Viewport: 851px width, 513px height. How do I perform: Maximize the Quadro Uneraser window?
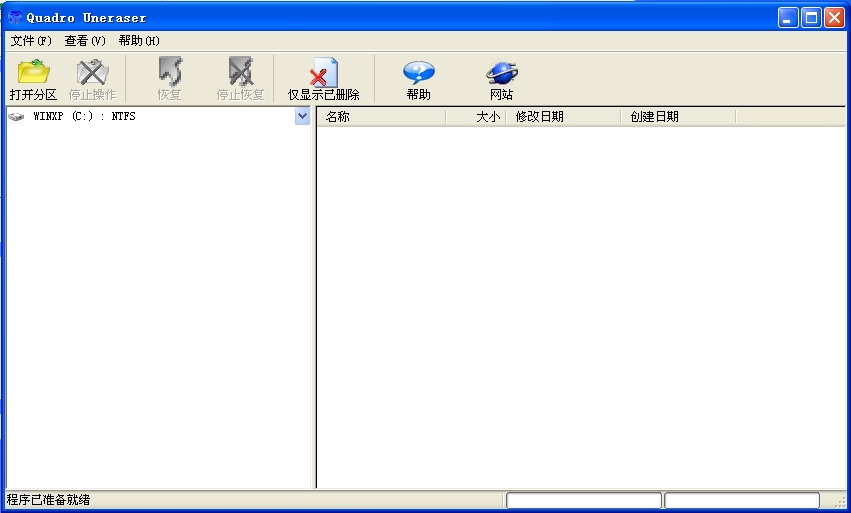click(x=811, y=18)
